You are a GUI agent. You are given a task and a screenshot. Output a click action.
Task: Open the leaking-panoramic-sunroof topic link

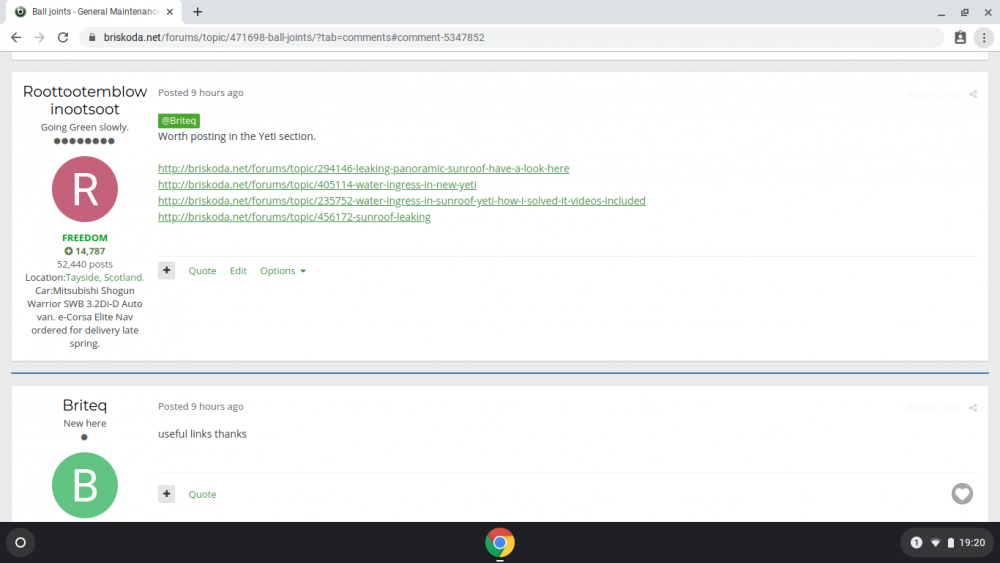pyautogui.click(x=364, y=168)
